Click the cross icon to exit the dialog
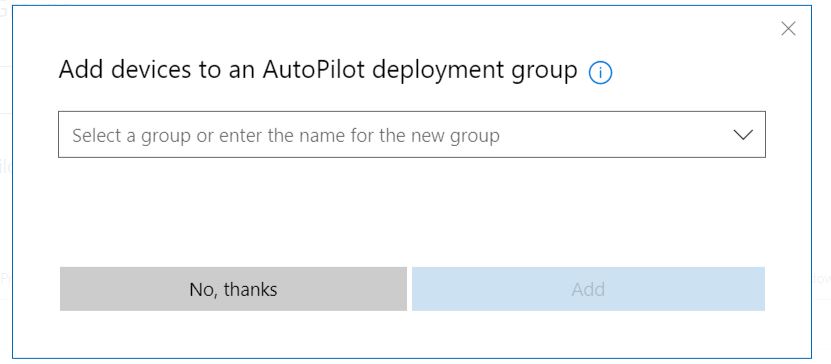This screenshot has width=831, height=364. coord(788,29)
